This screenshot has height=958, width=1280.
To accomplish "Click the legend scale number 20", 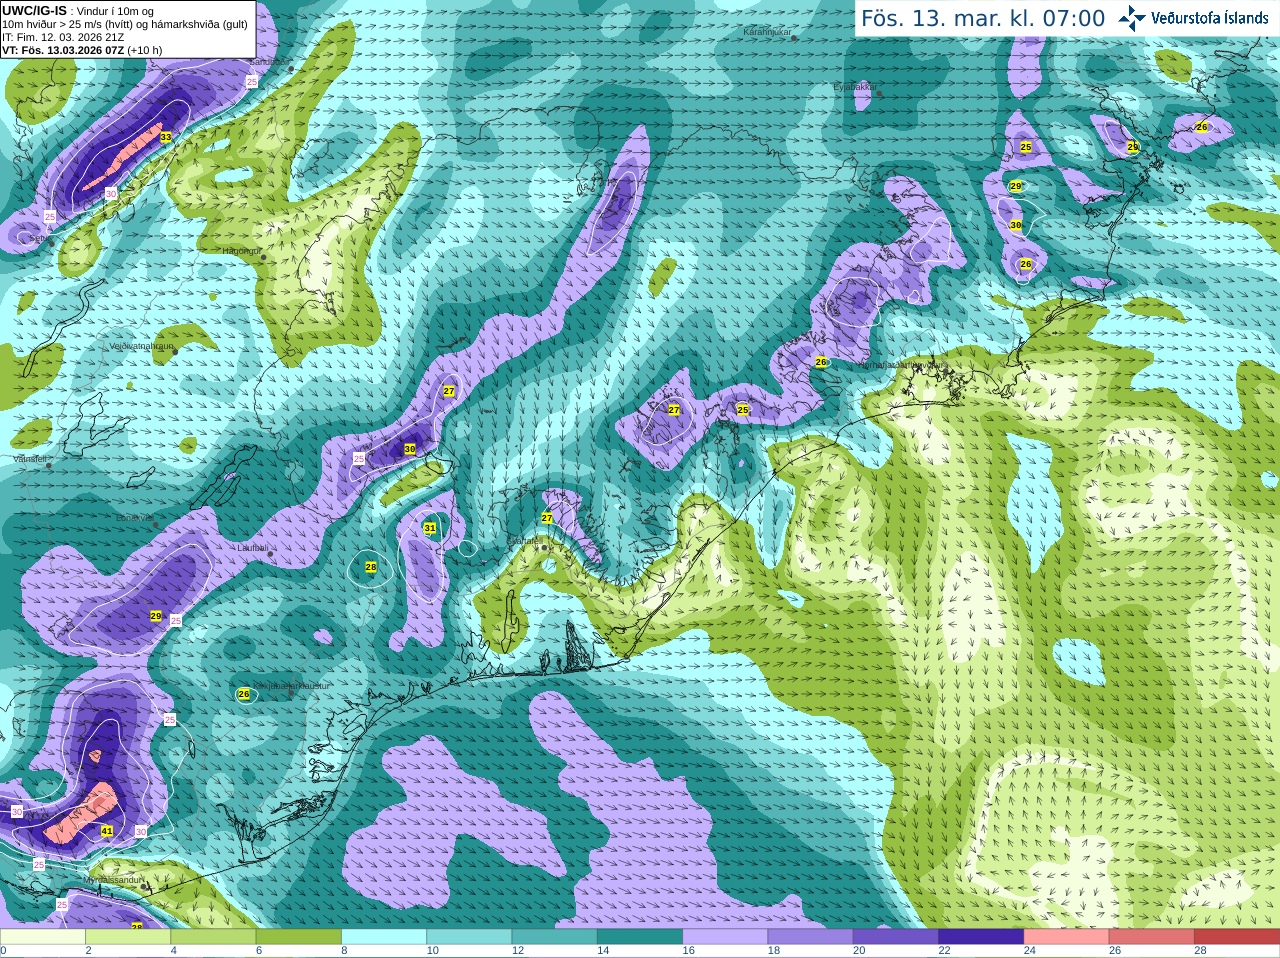I will 859,951.
